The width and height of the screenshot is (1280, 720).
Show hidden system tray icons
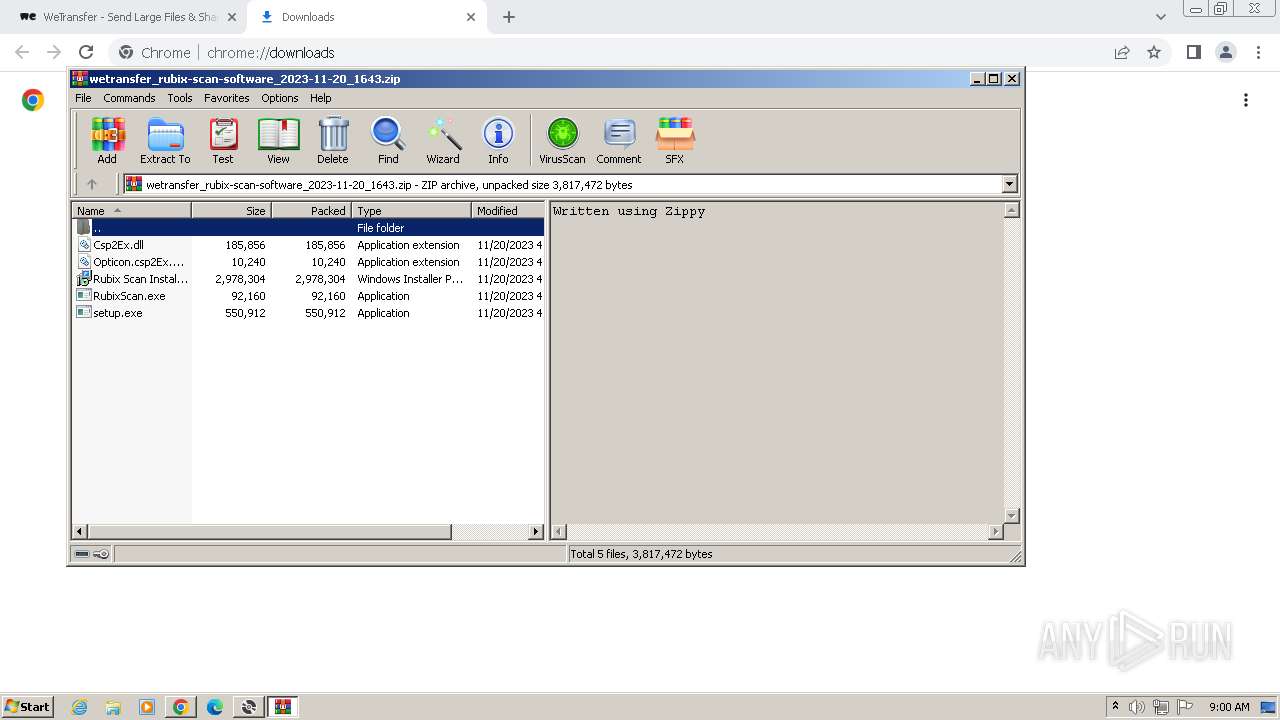point(1115,707)
